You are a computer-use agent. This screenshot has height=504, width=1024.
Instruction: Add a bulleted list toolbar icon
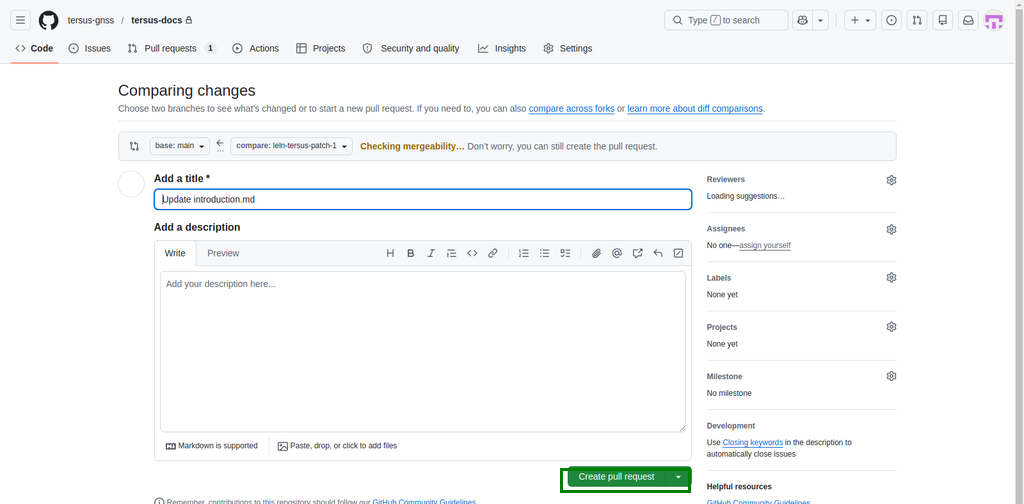[x=545, y=253]
